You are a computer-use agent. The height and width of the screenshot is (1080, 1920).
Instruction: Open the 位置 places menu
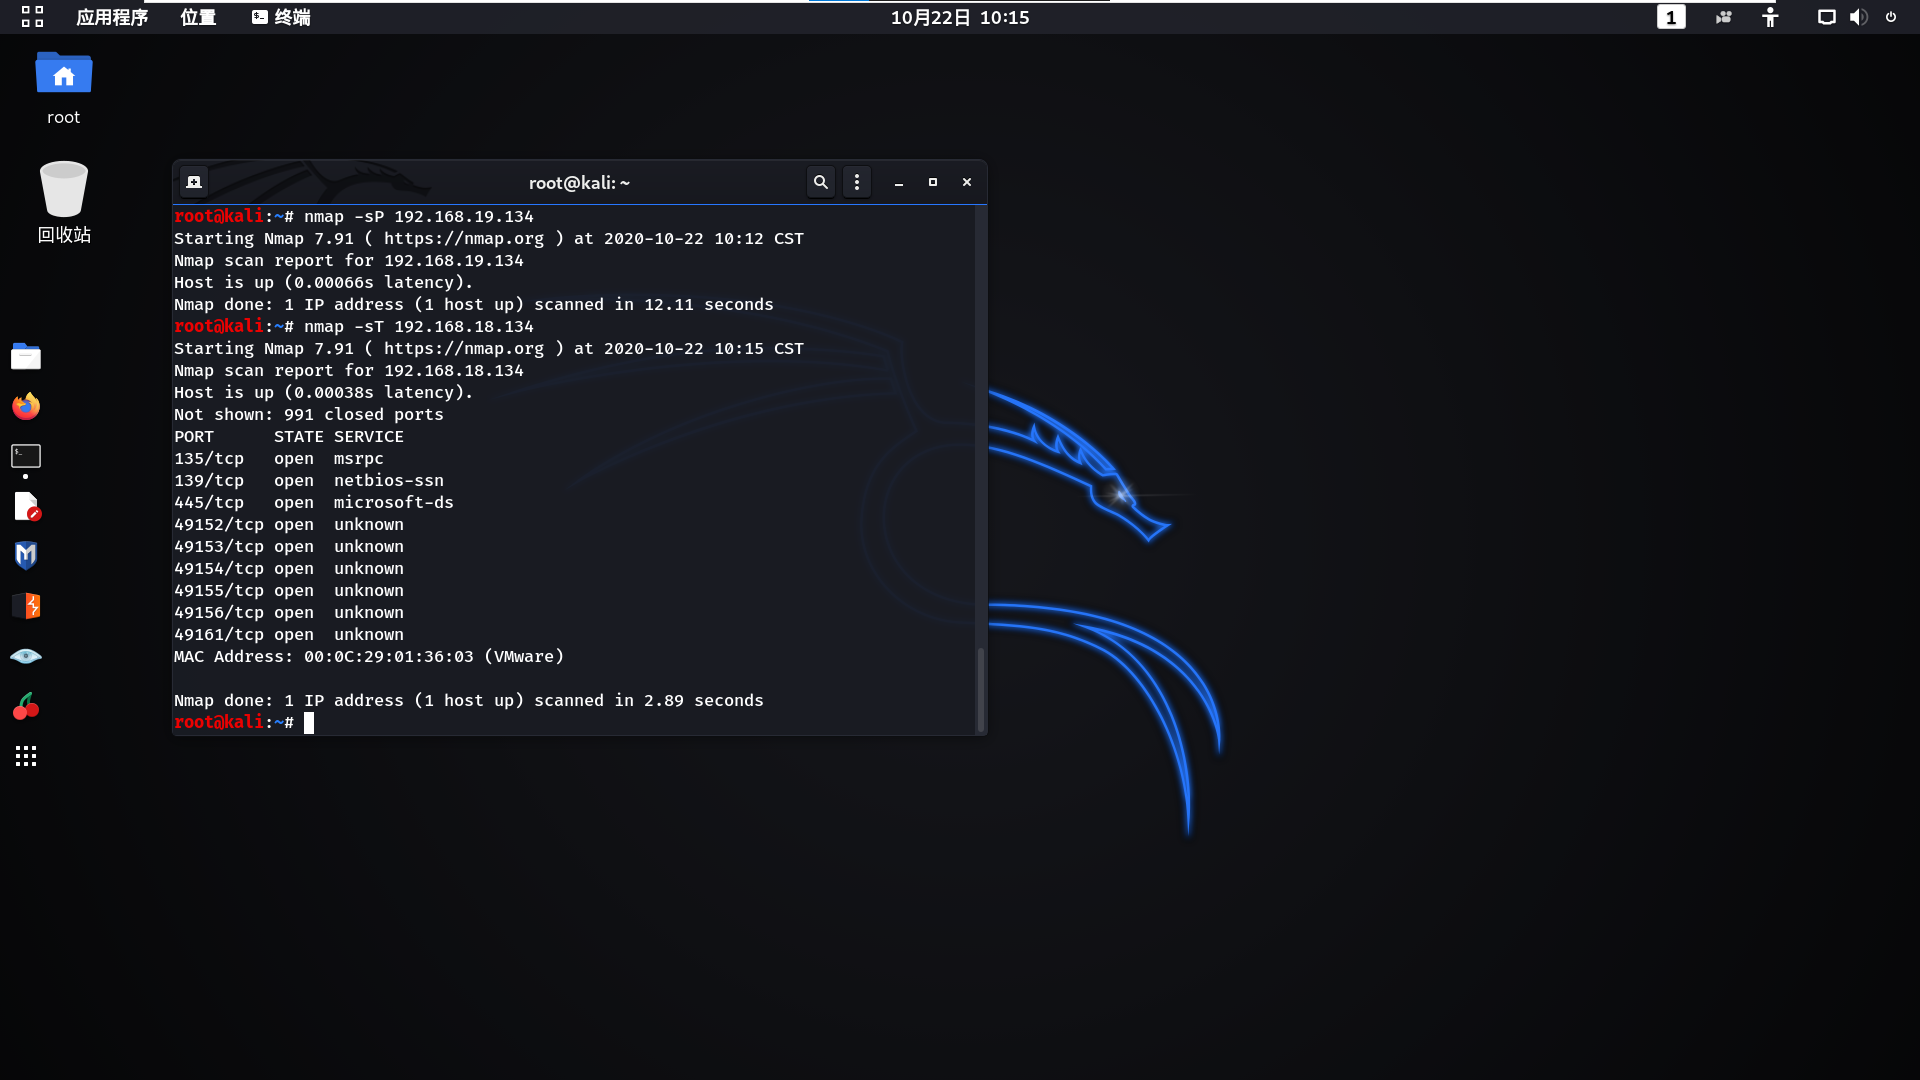(198, 17)
